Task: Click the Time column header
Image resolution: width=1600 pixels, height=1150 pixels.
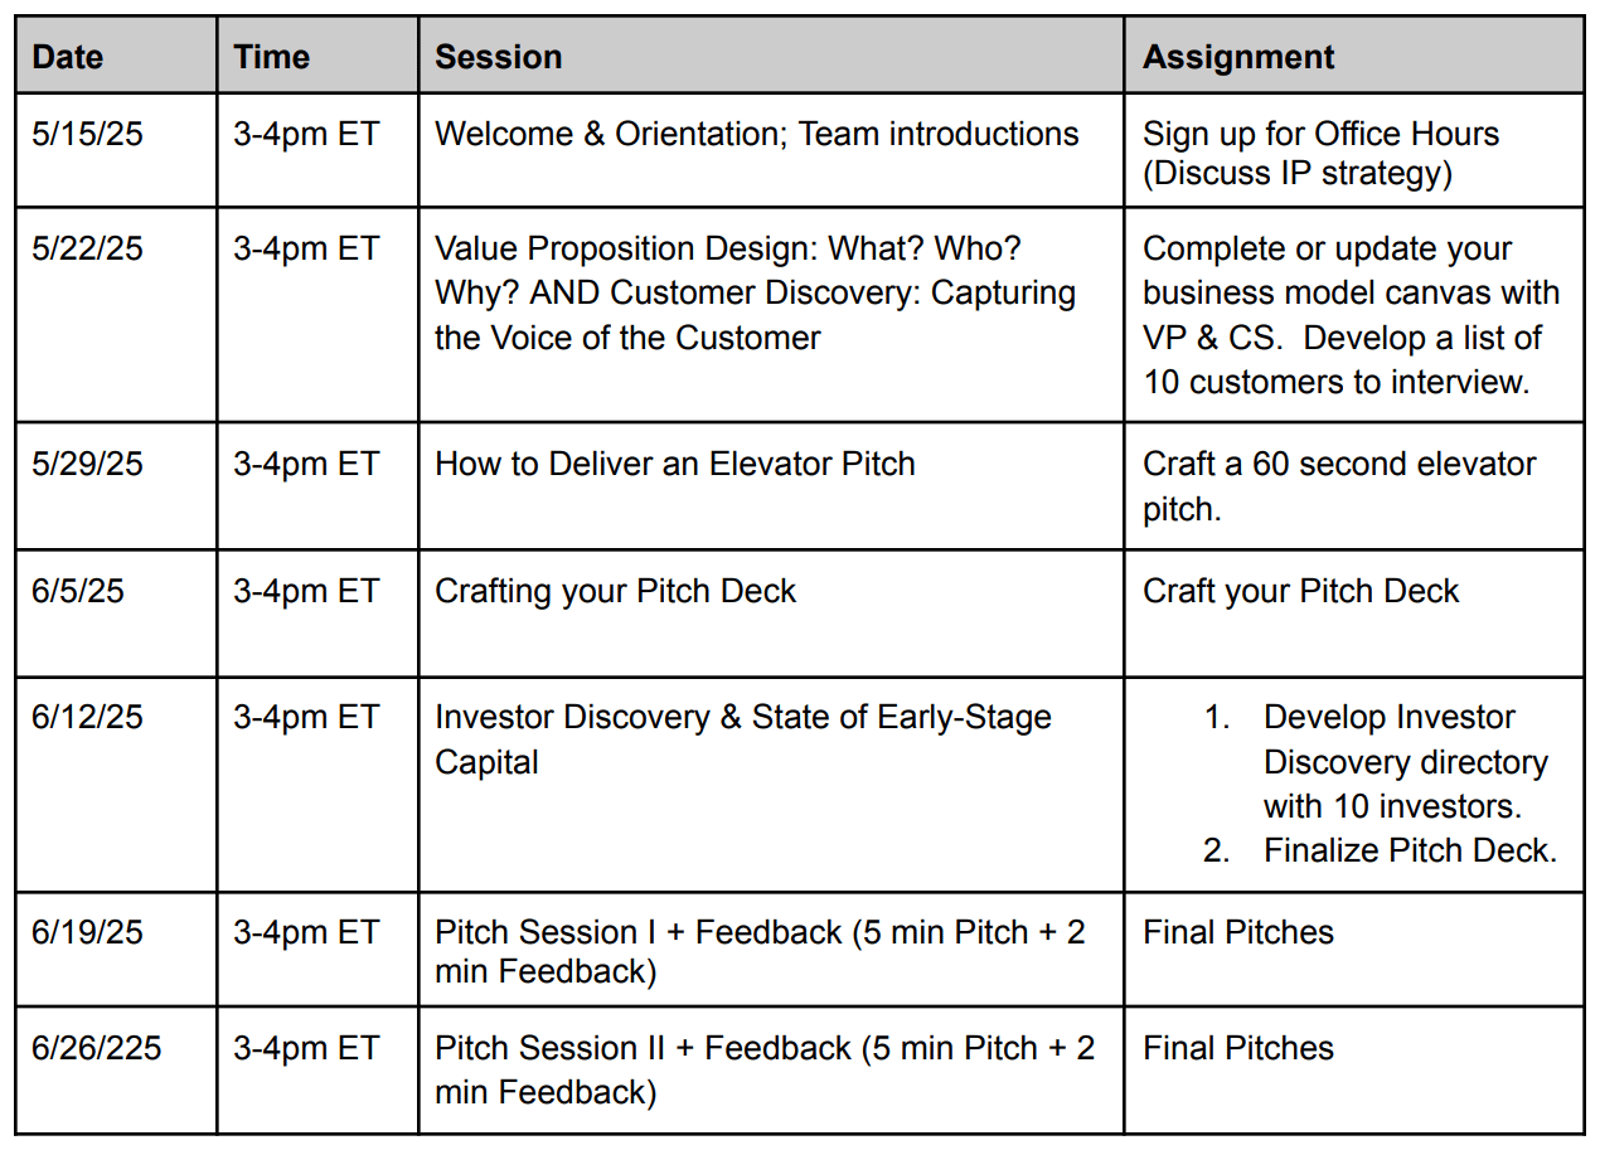Action: (317, 56)
